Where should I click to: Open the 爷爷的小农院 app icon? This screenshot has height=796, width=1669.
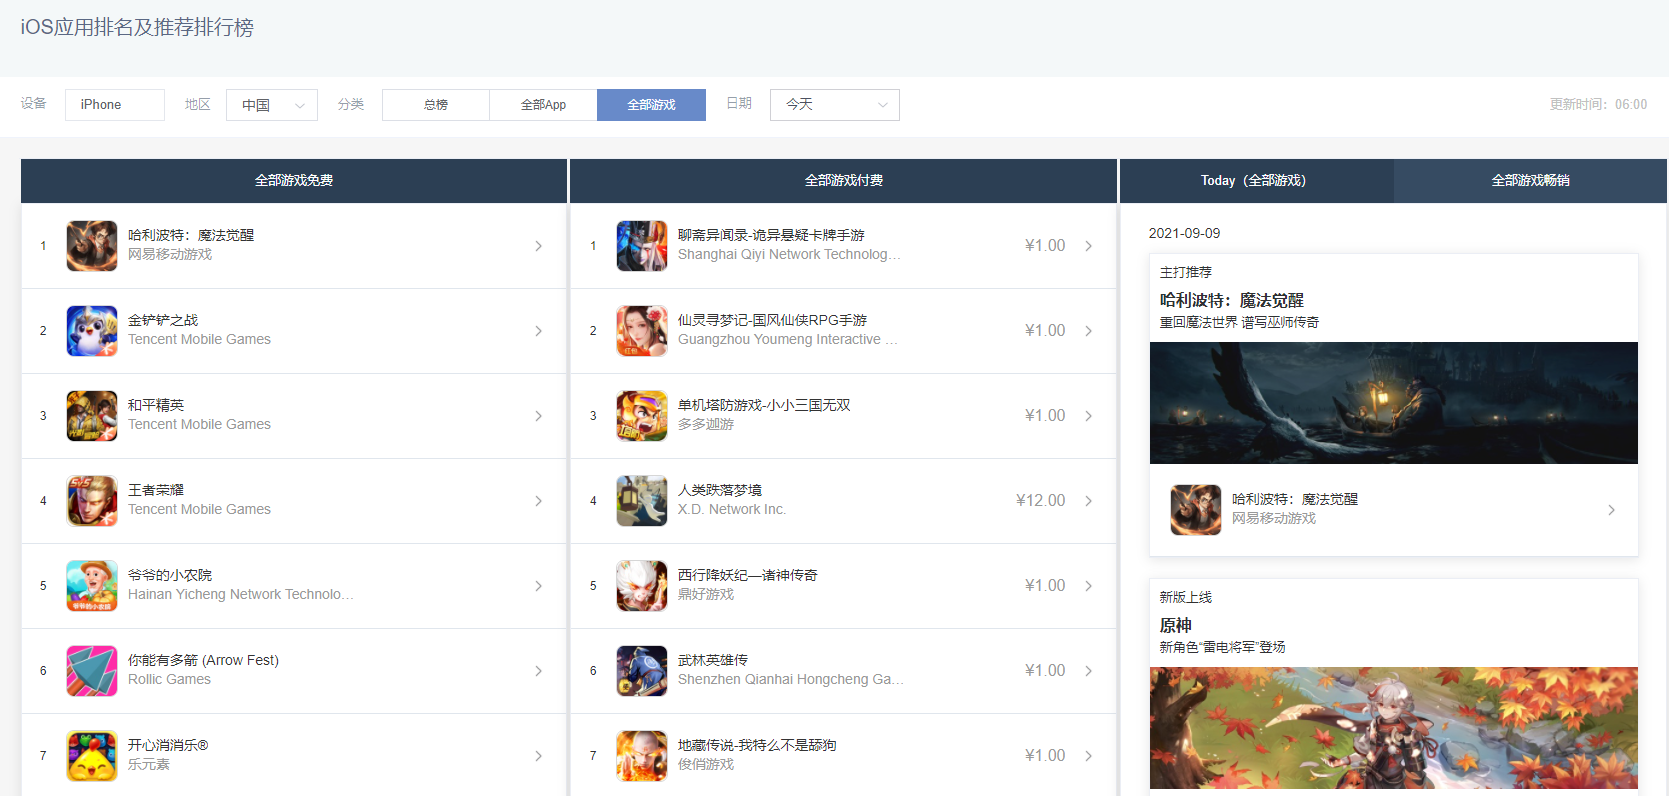tap(92, 586)
